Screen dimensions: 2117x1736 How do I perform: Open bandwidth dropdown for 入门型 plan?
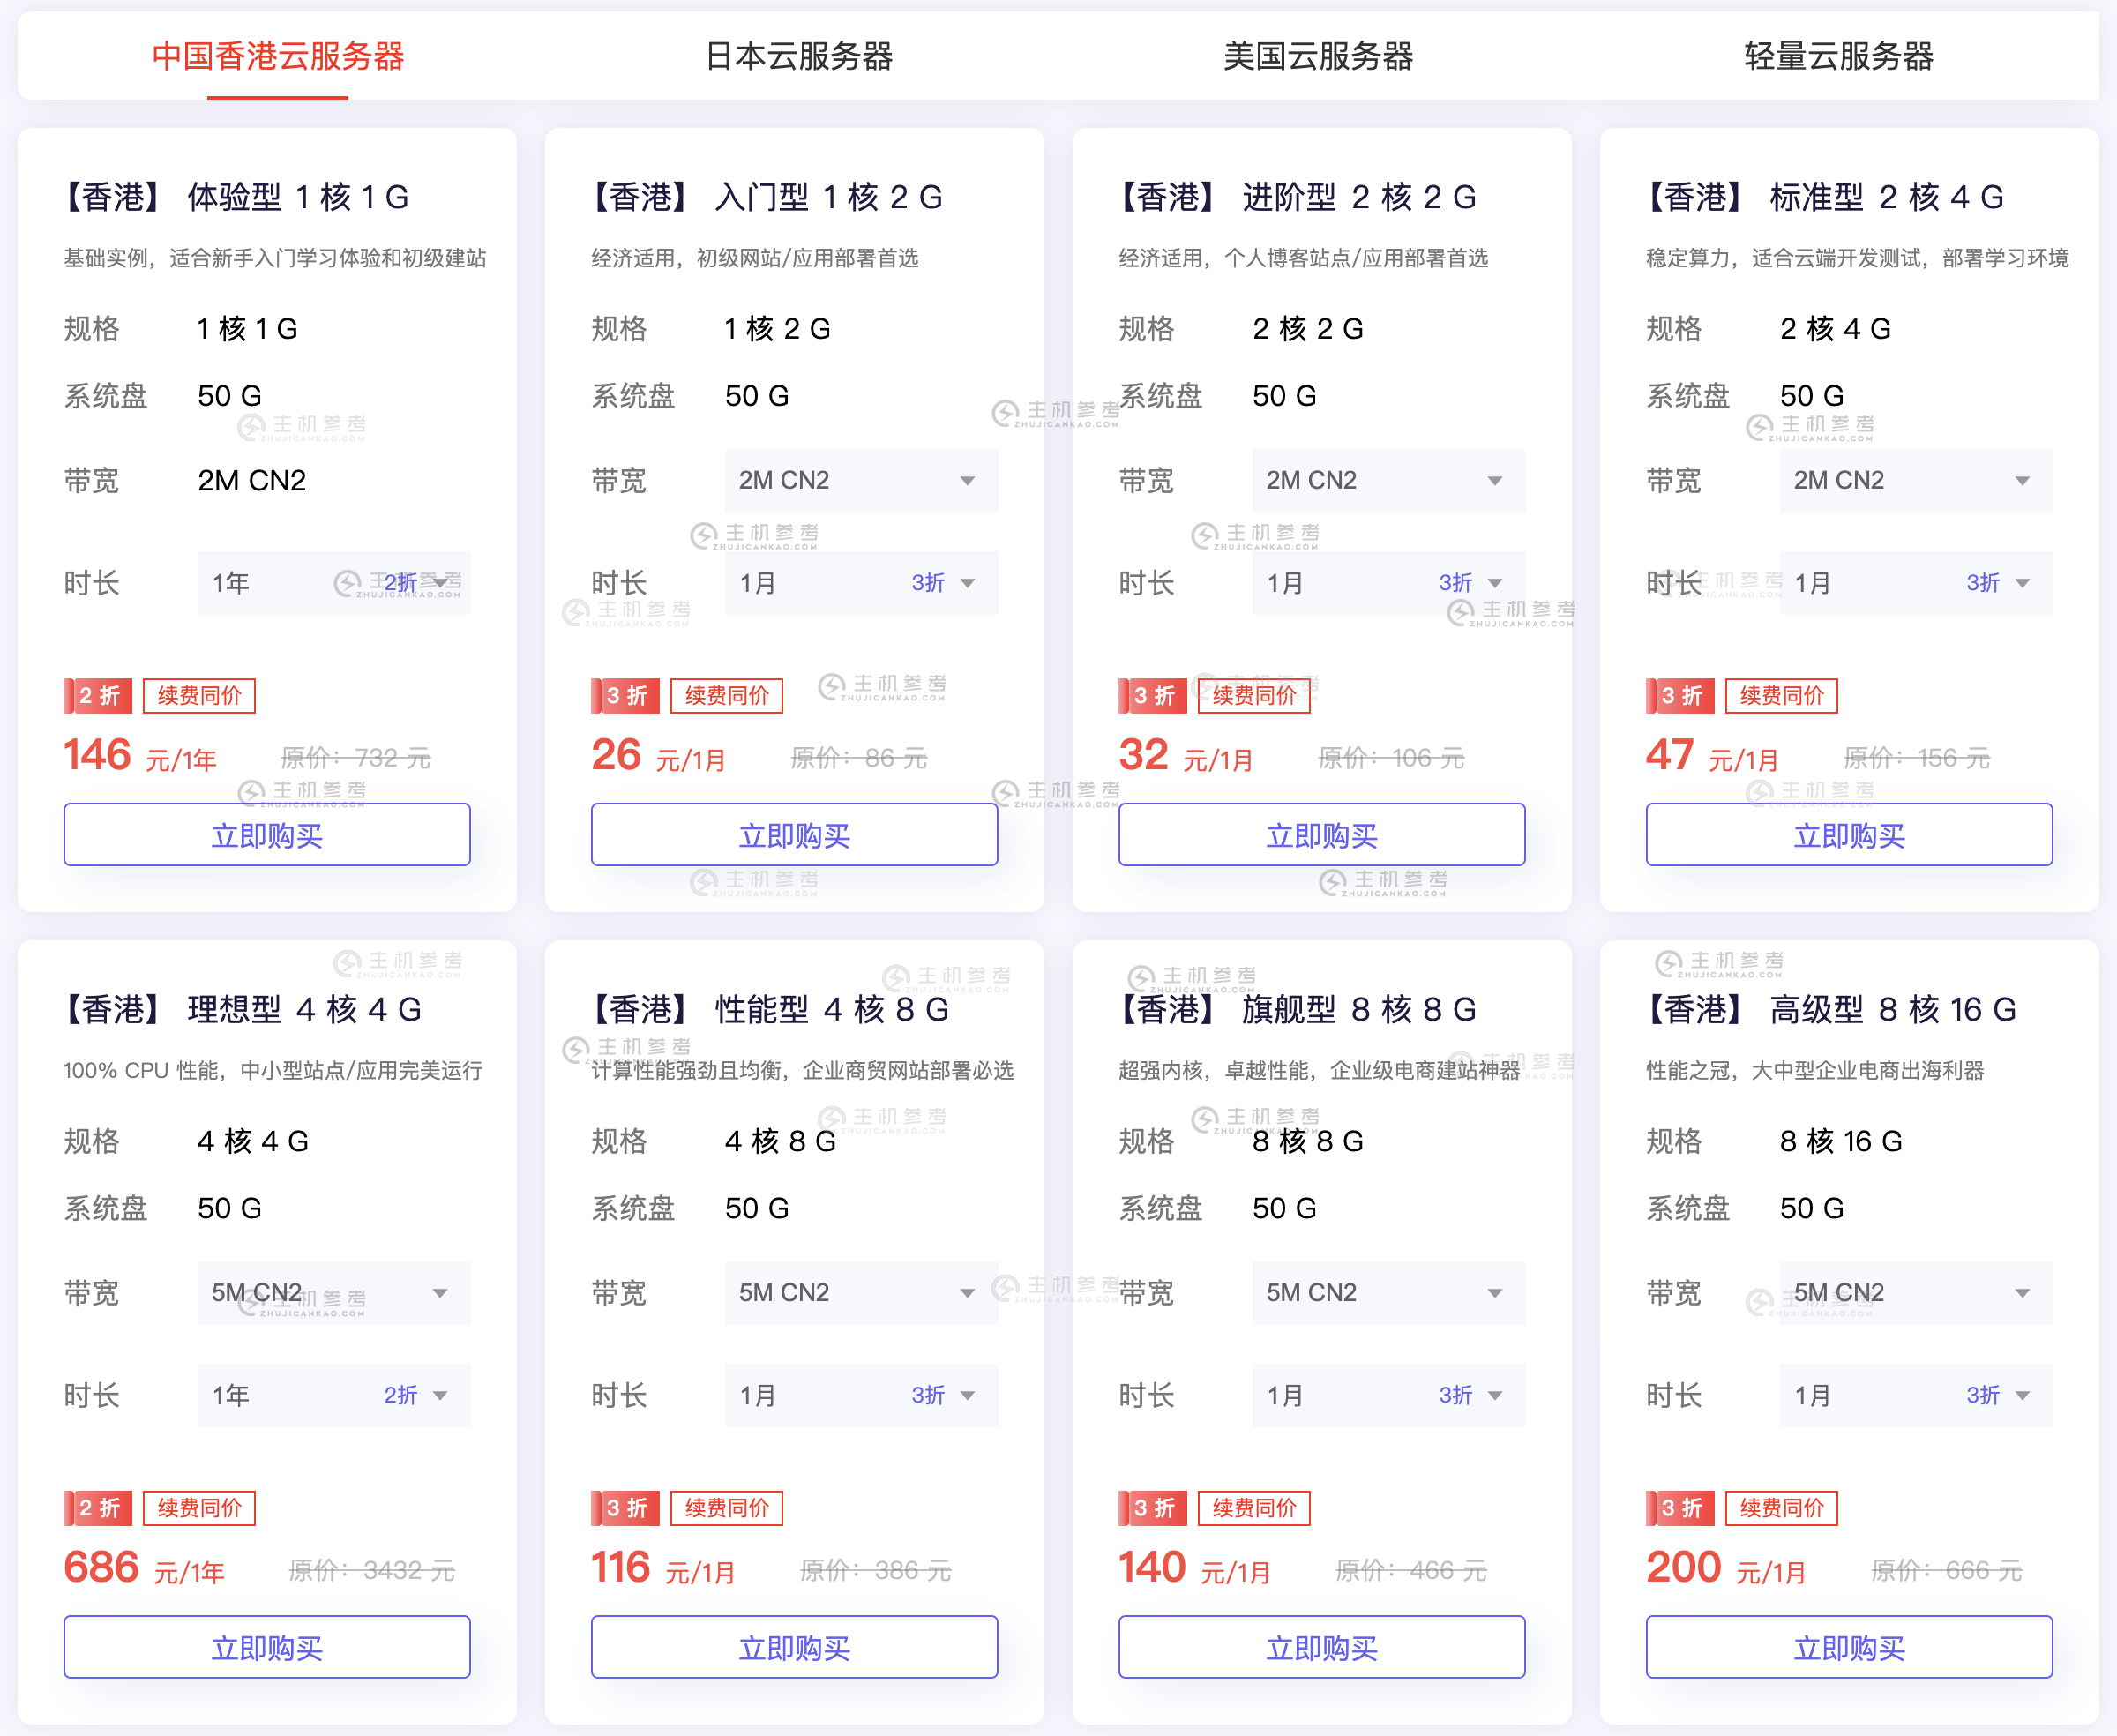pyautogui.click(x=861, y=481)
